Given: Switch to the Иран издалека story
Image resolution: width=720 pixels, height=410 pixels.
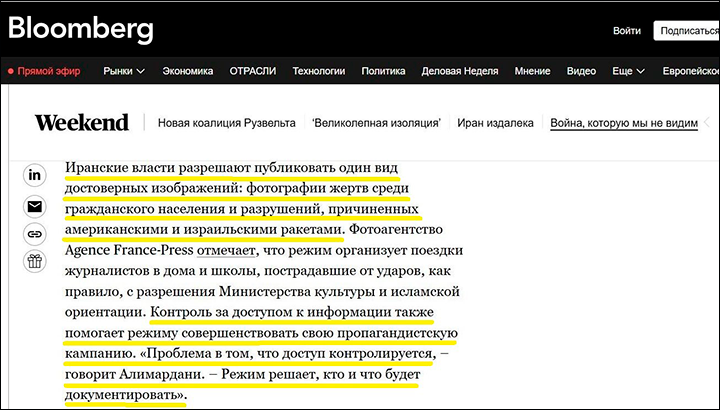Looking at the screenshot, I should click(x=495, y=123).
